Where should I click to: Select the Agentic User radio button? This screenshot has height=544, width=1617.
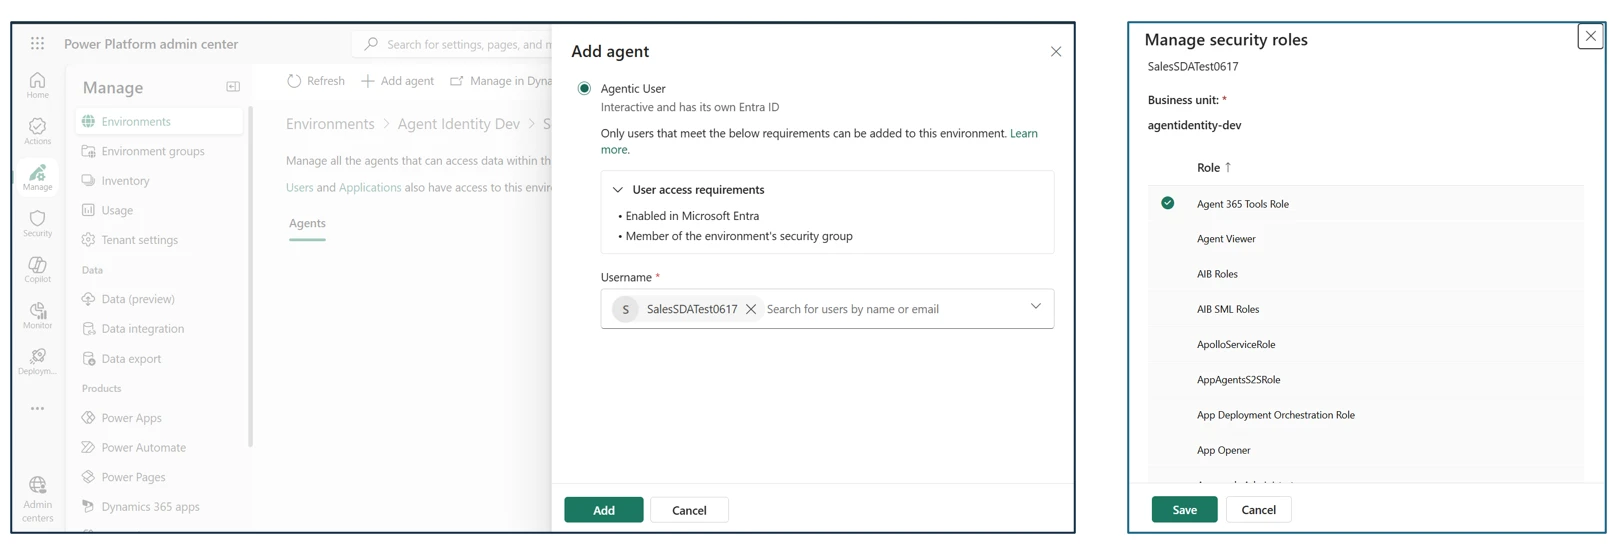tap(584, 88)
